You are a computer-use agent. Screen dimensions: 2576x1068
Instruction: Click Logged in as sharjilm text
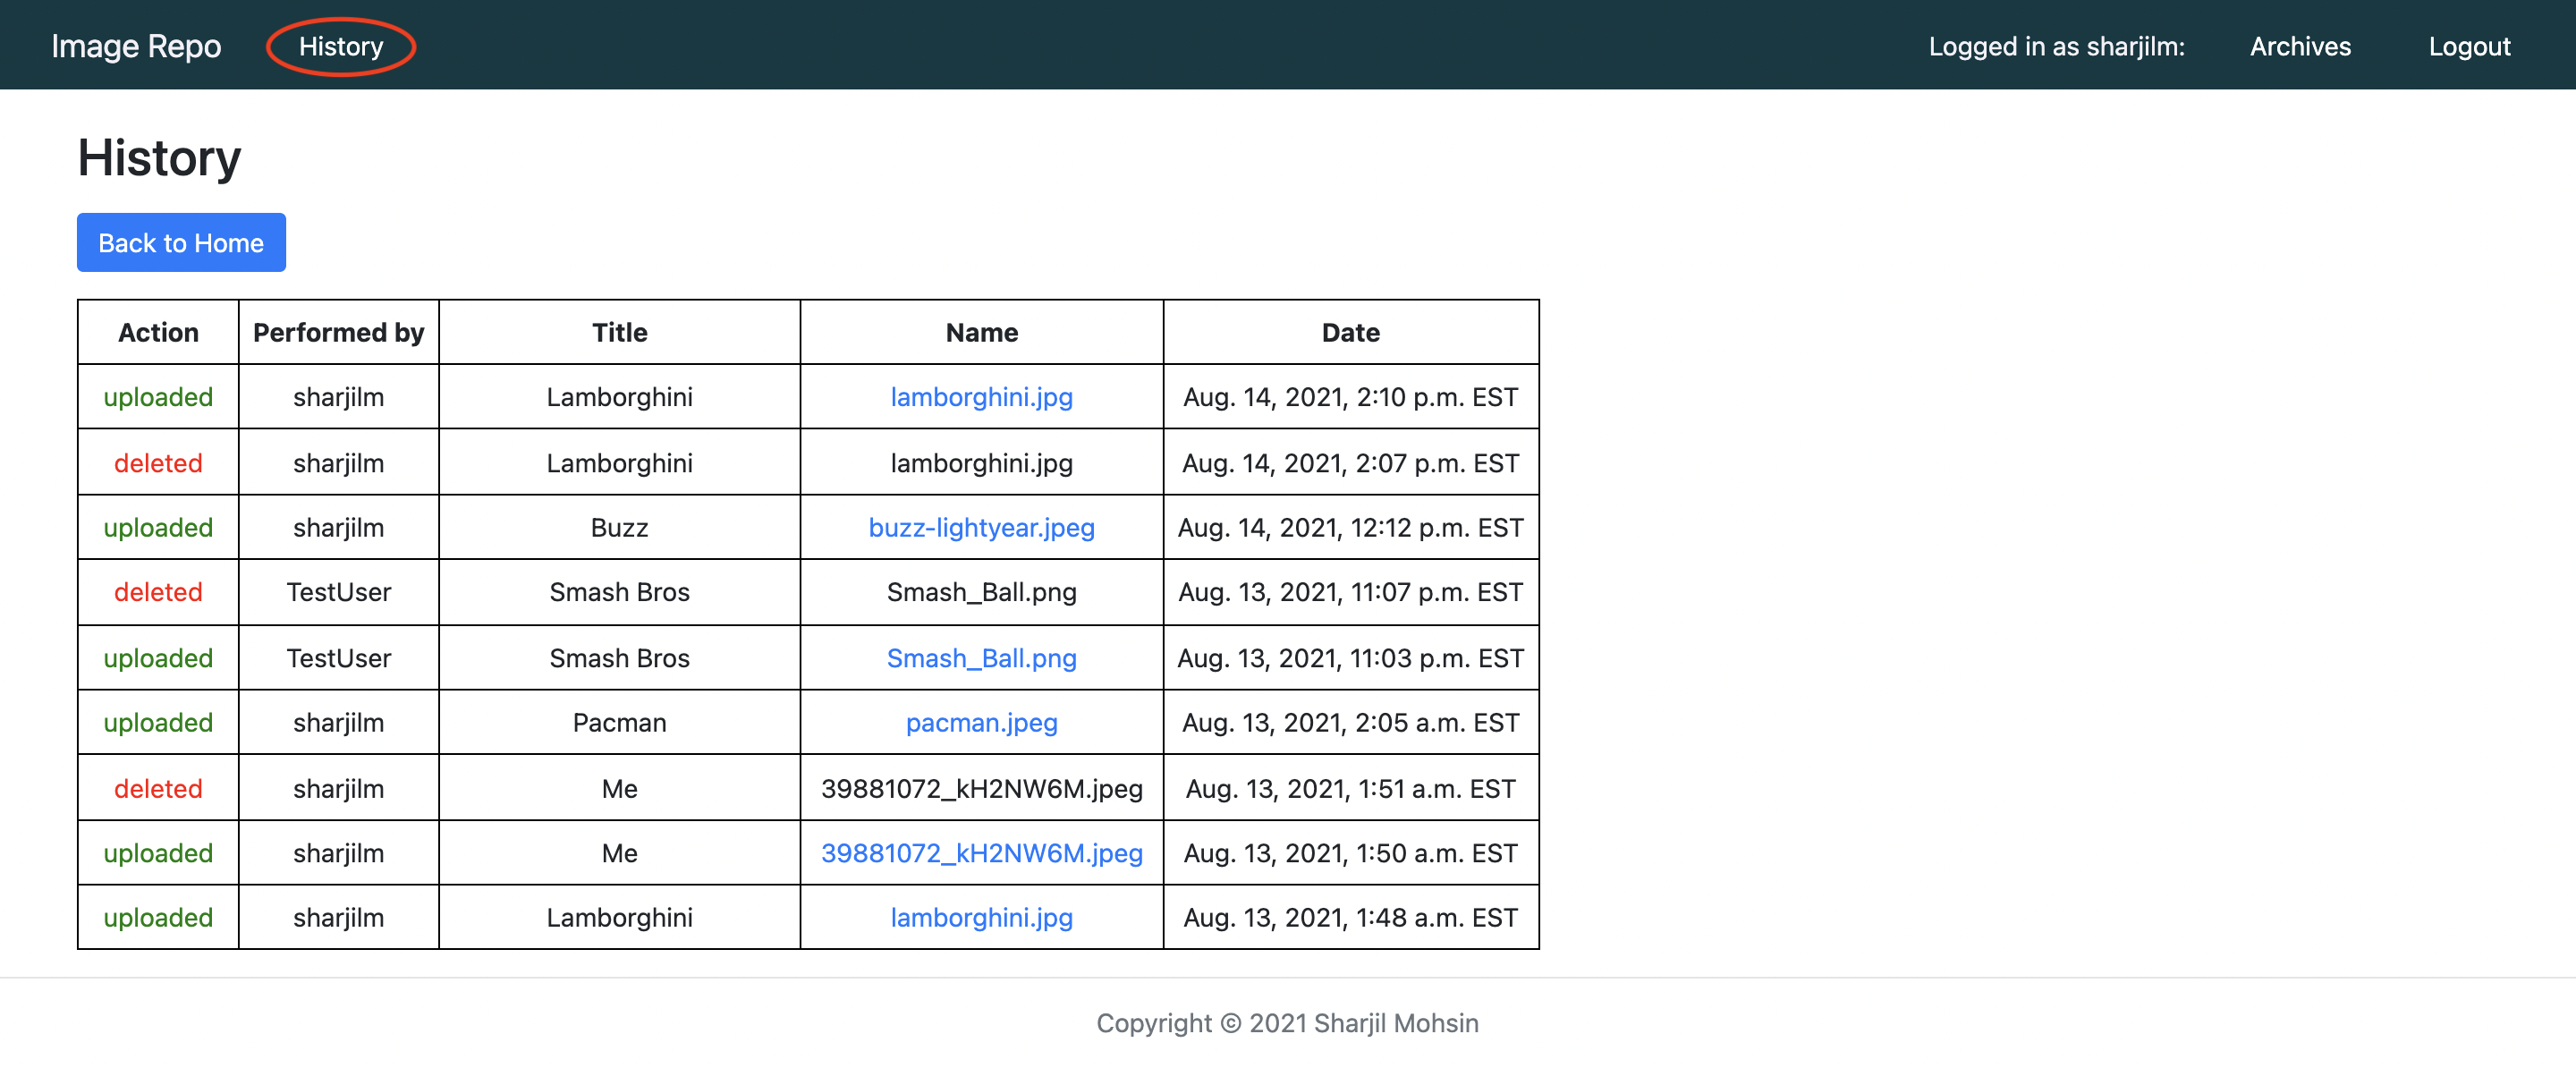(x=2056, y=46)
